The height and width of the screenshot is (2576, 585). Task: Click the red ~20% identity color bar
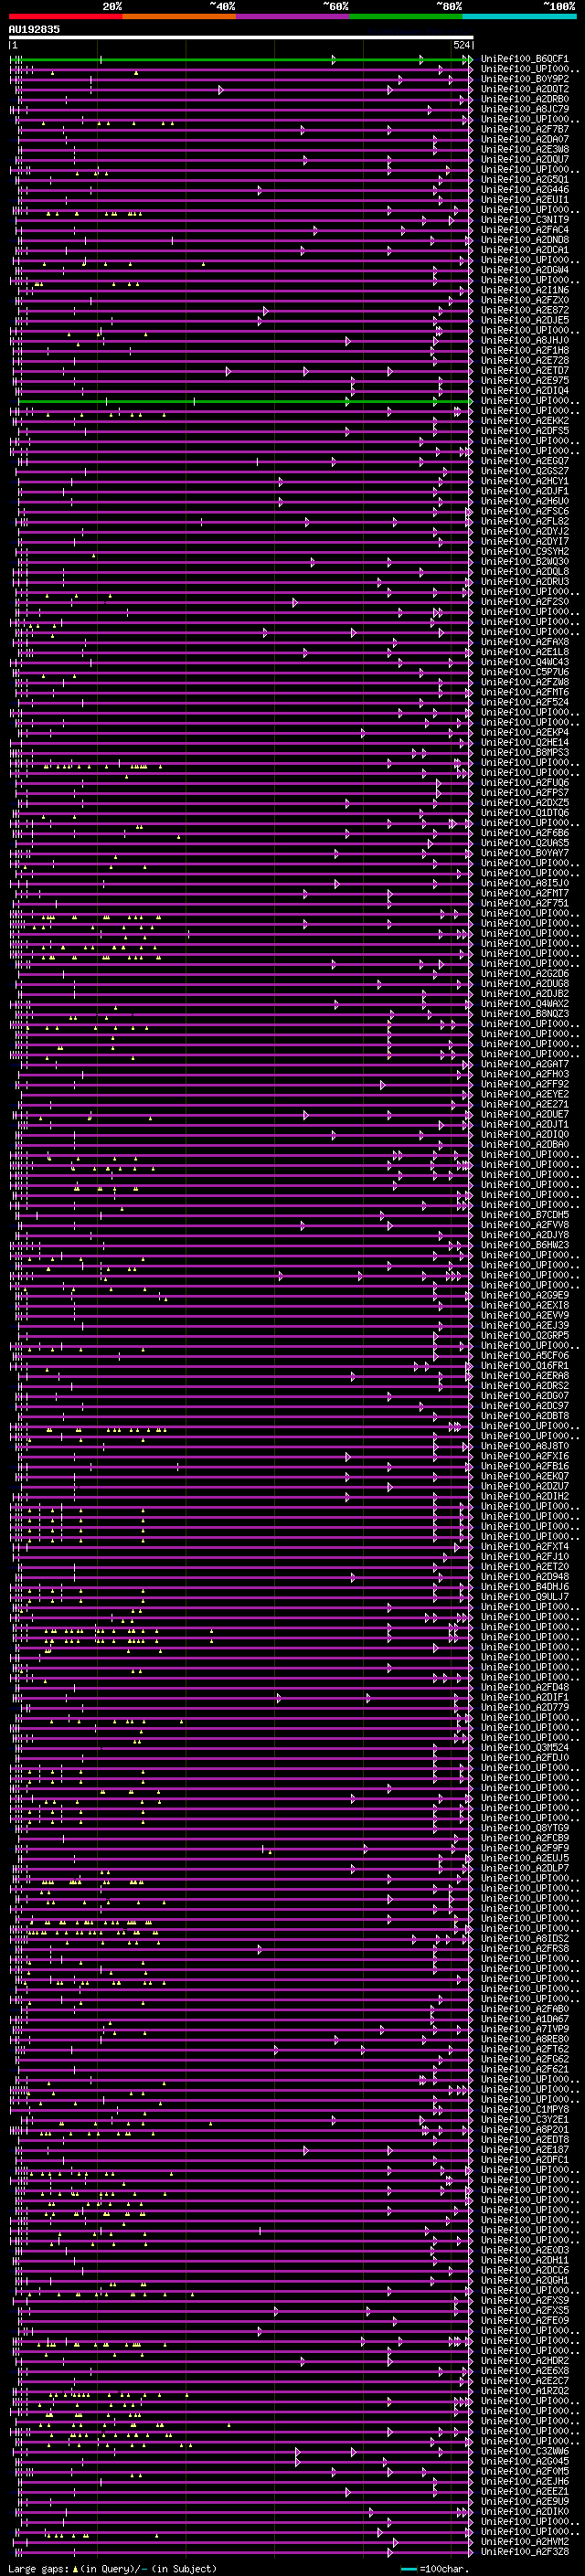[66, 16]
